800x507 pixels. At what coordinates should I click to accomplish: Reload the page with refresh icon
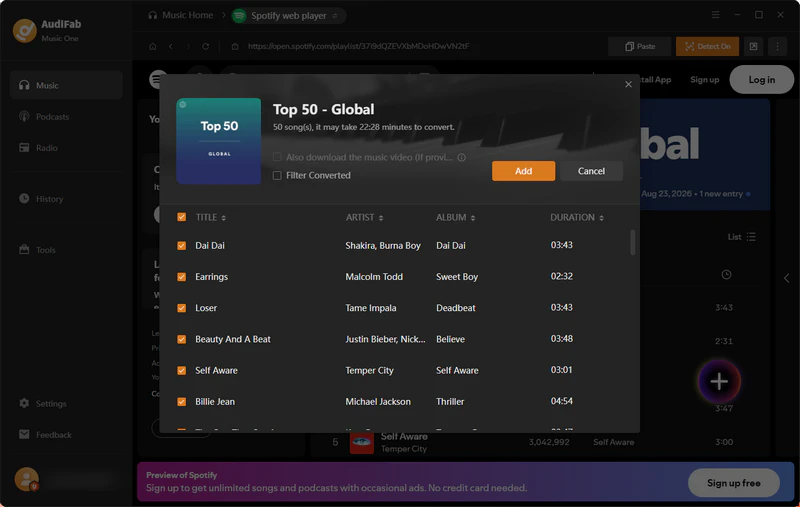(x=206, y=46)
